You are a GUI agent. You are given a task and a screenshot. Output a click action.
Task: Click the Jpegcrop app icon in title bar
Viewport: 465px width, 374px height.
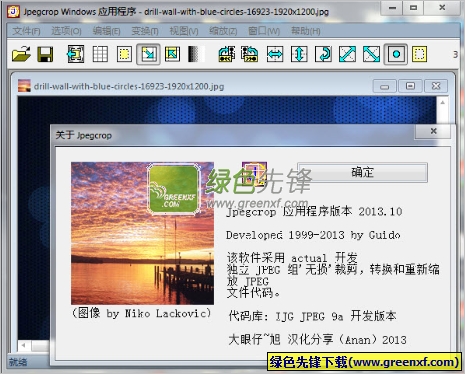pos(13,11)
